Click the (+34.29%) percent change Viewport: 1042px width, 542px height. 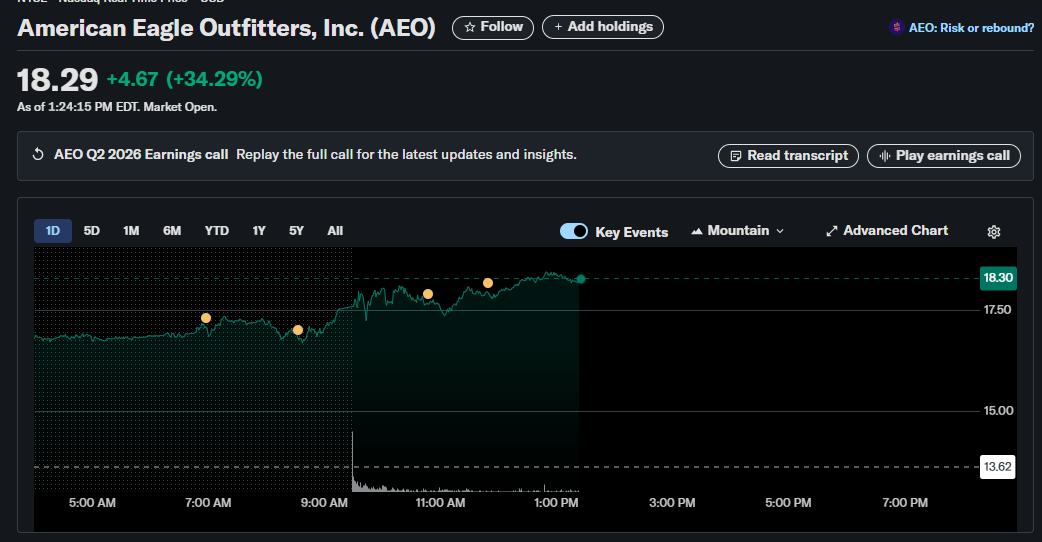(214, 79)
